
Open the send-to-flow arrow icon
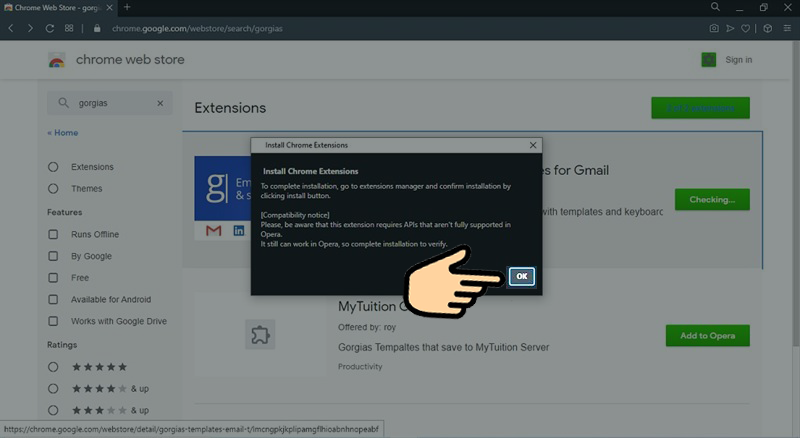point(730,29)
